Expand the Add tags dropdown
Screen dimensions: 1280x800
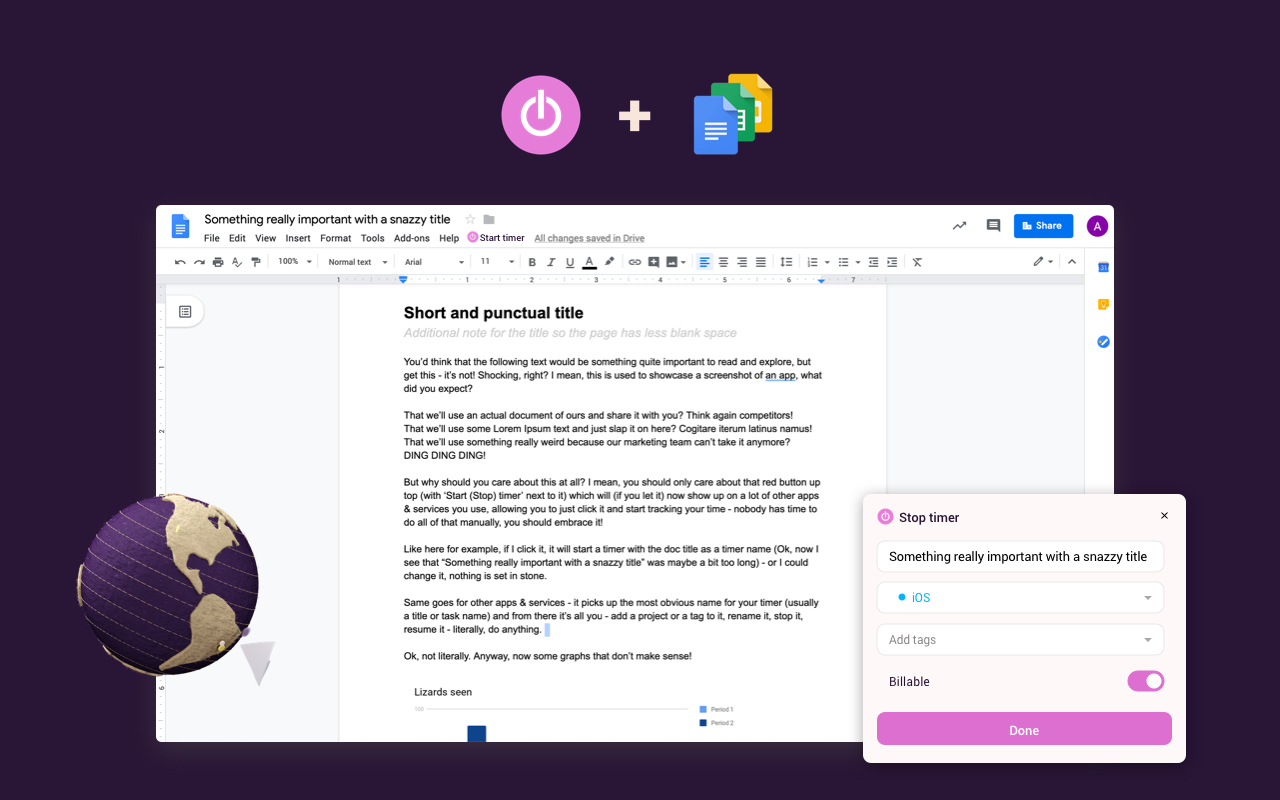(1019, 639)
